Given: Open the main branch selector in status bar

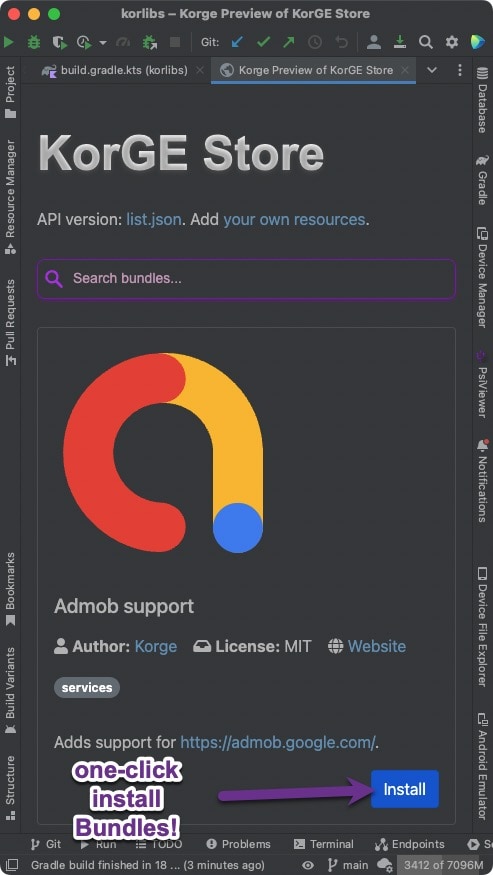Looking at the screenshot, I should click(x=349, y=865).
